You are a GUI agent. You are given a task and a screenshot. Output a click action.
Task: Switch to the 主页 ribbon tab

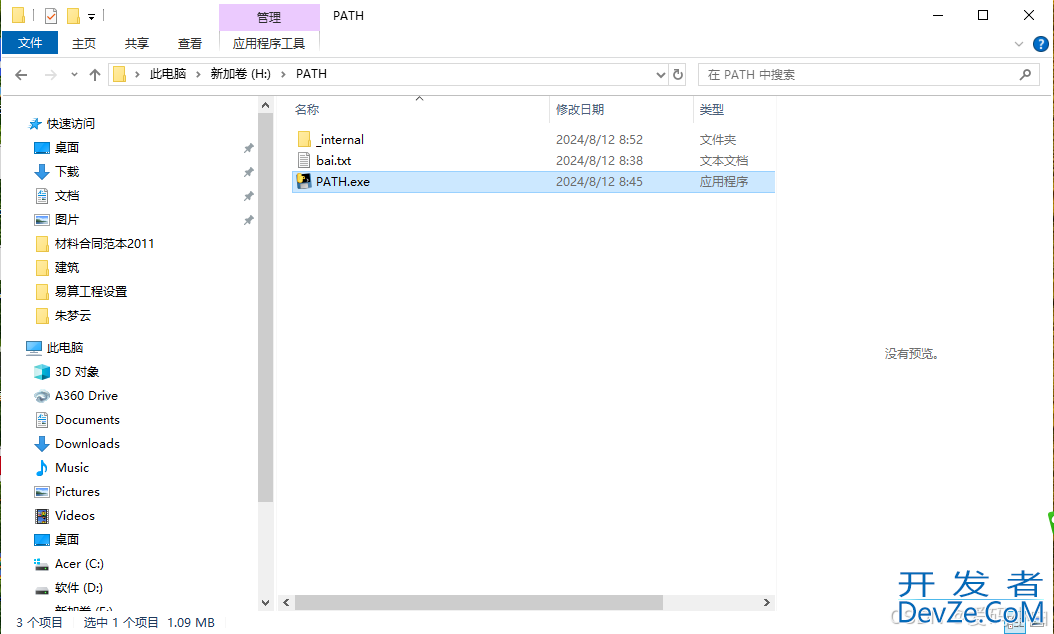point(84,44)
